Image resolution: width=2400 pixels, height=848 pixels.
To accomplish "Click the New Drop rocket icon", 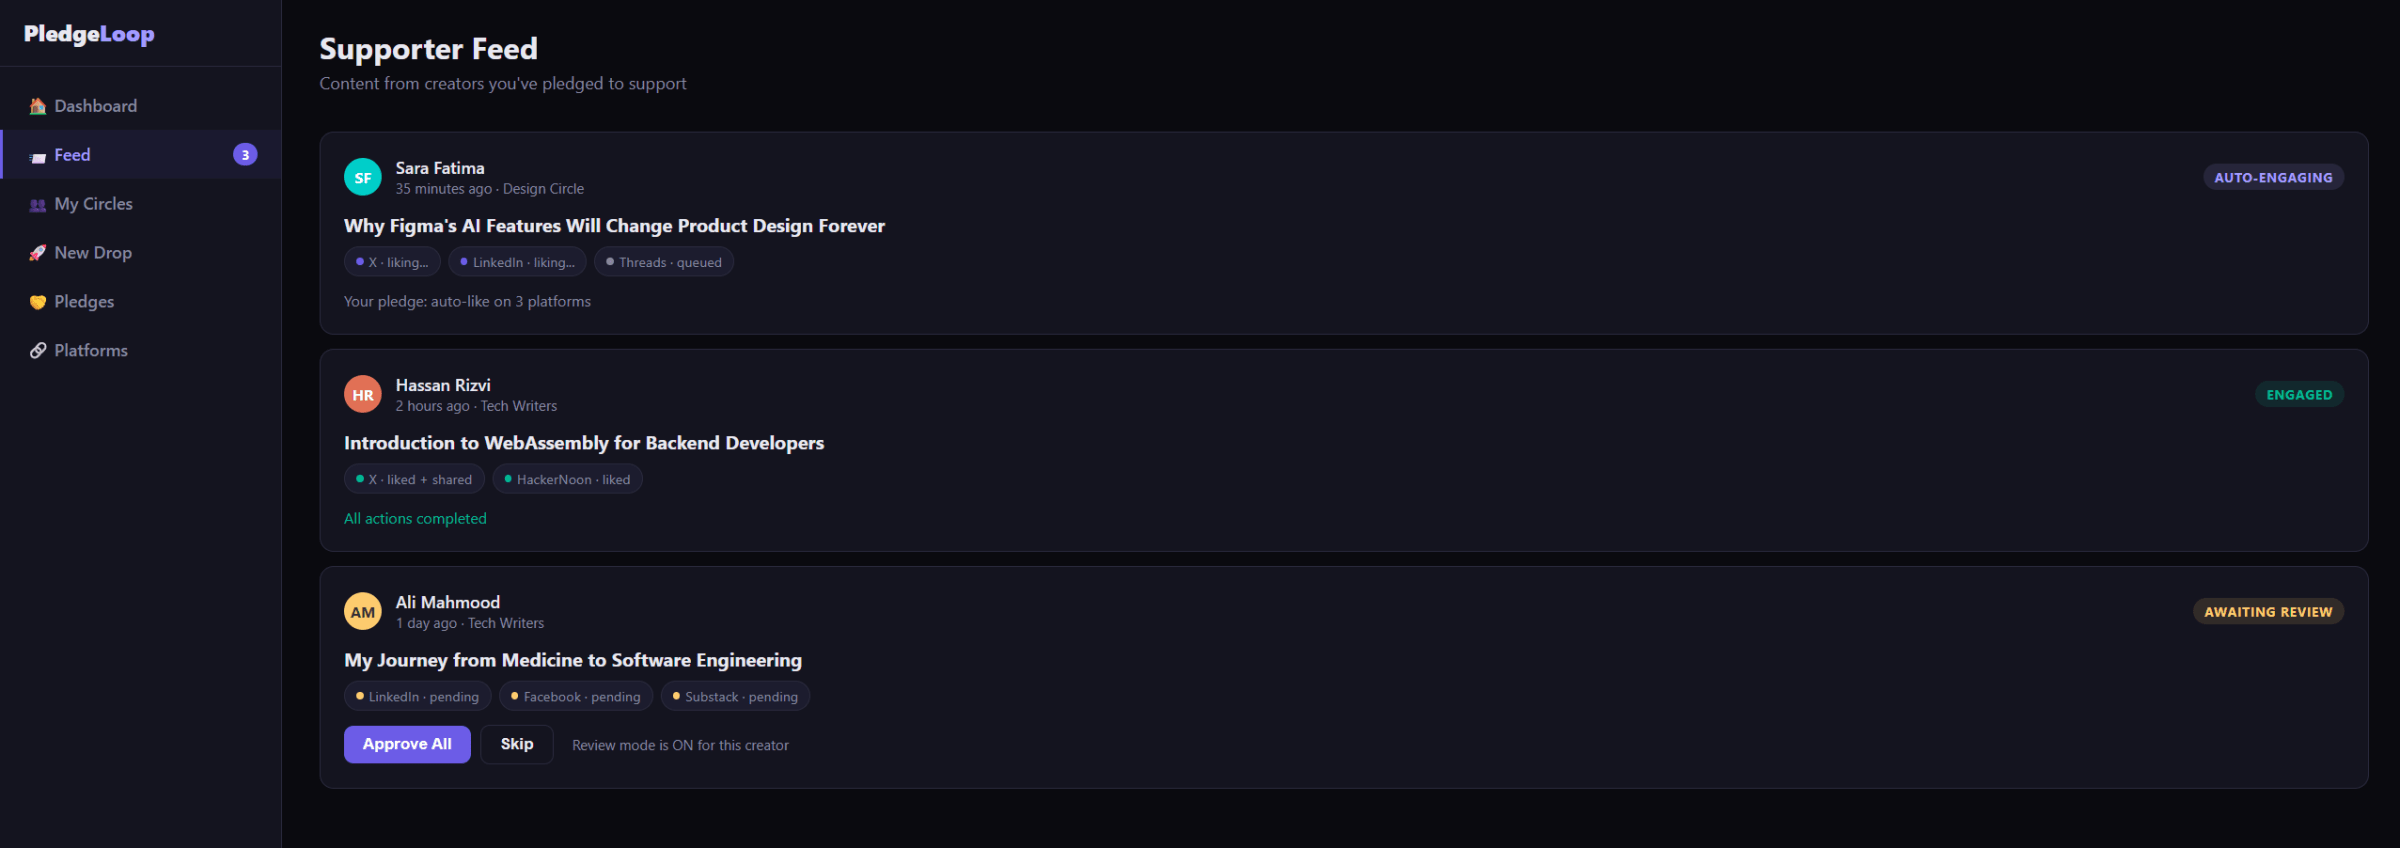I will pyautogui.click(x=37, y=252).
